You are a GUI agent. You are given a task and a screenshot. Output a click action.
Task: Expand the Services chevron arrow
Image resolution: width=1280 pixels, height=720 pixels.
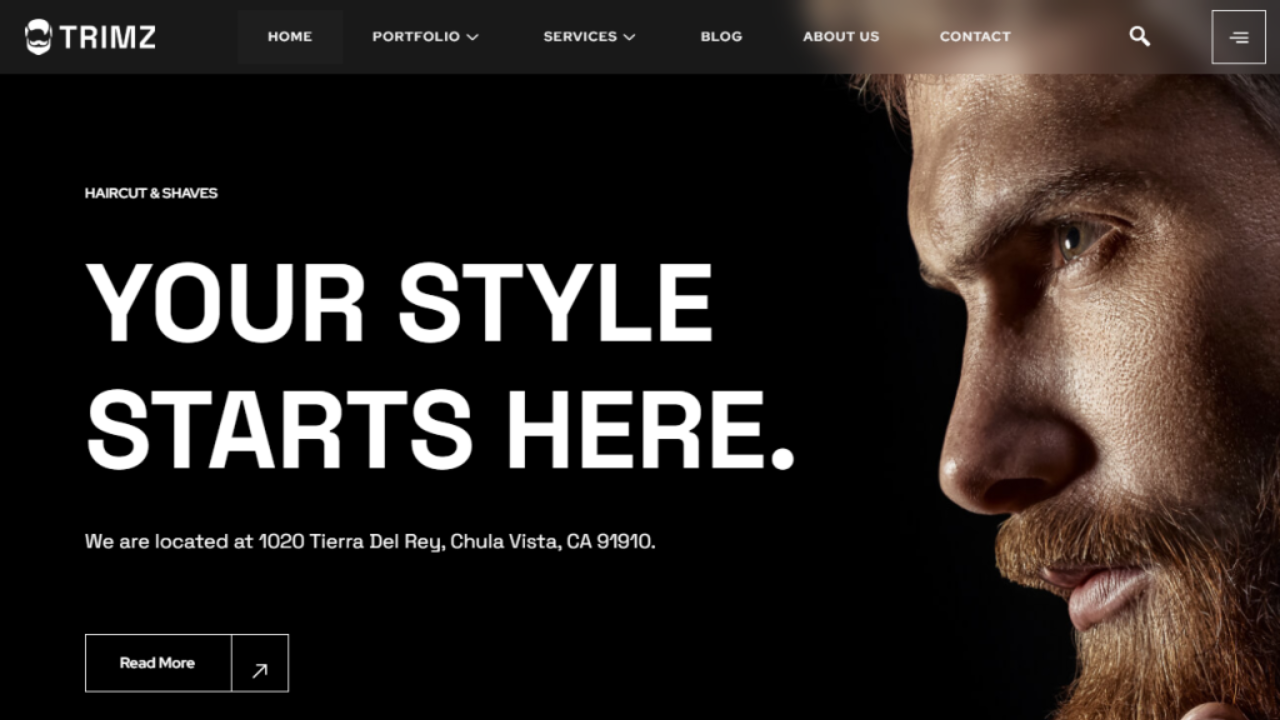[x=629, y=37]
